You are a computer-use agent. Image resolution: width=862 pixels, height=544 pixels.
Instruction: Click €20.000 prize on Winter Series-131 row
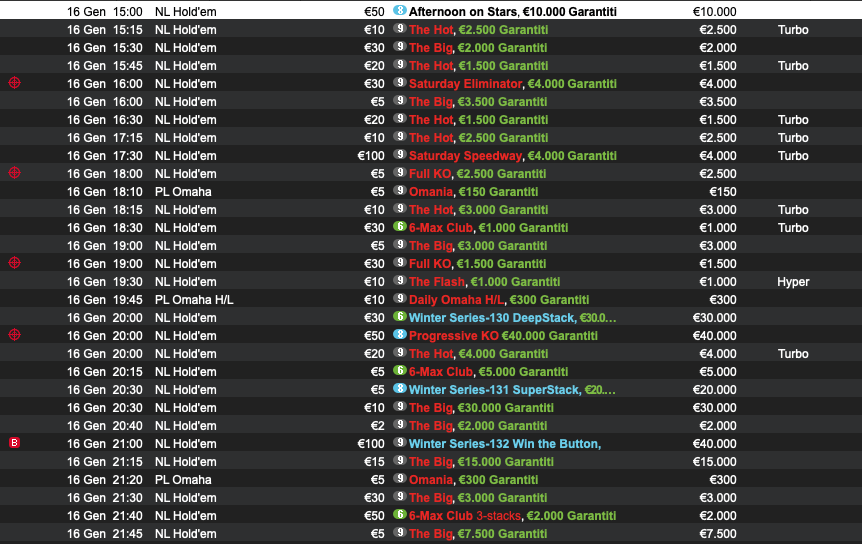click(715, 390)
